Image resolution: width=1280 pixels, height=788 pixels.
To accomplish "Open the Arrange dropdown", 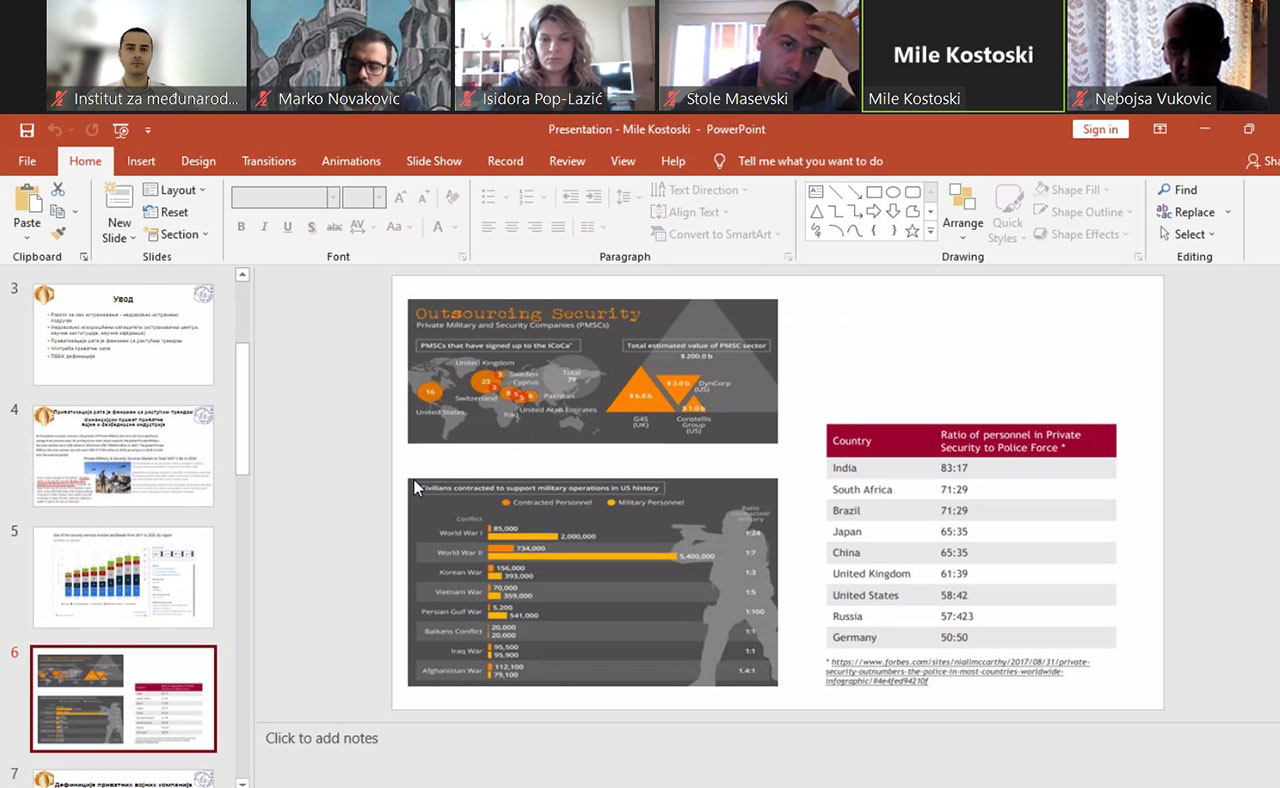I will pyautogui.click(x=962, y=212).
